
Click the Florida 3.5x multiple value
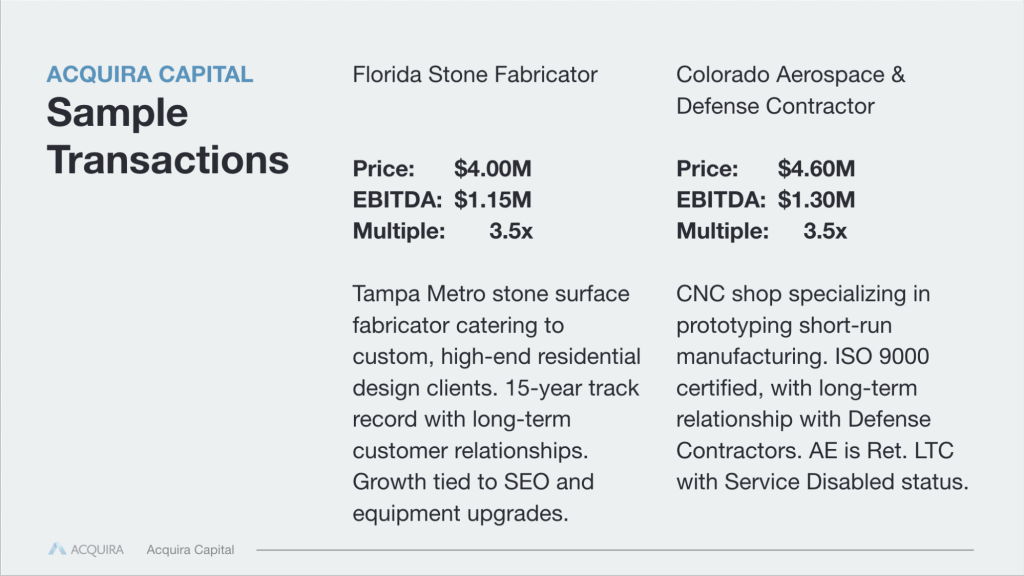511,231
